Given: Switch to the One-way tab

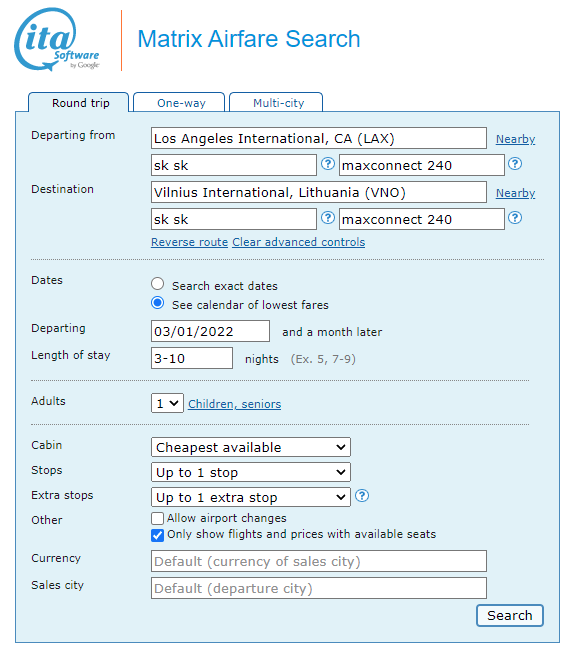Looking at the screenshot, I should pyautogui.click(x=179, y=103).
